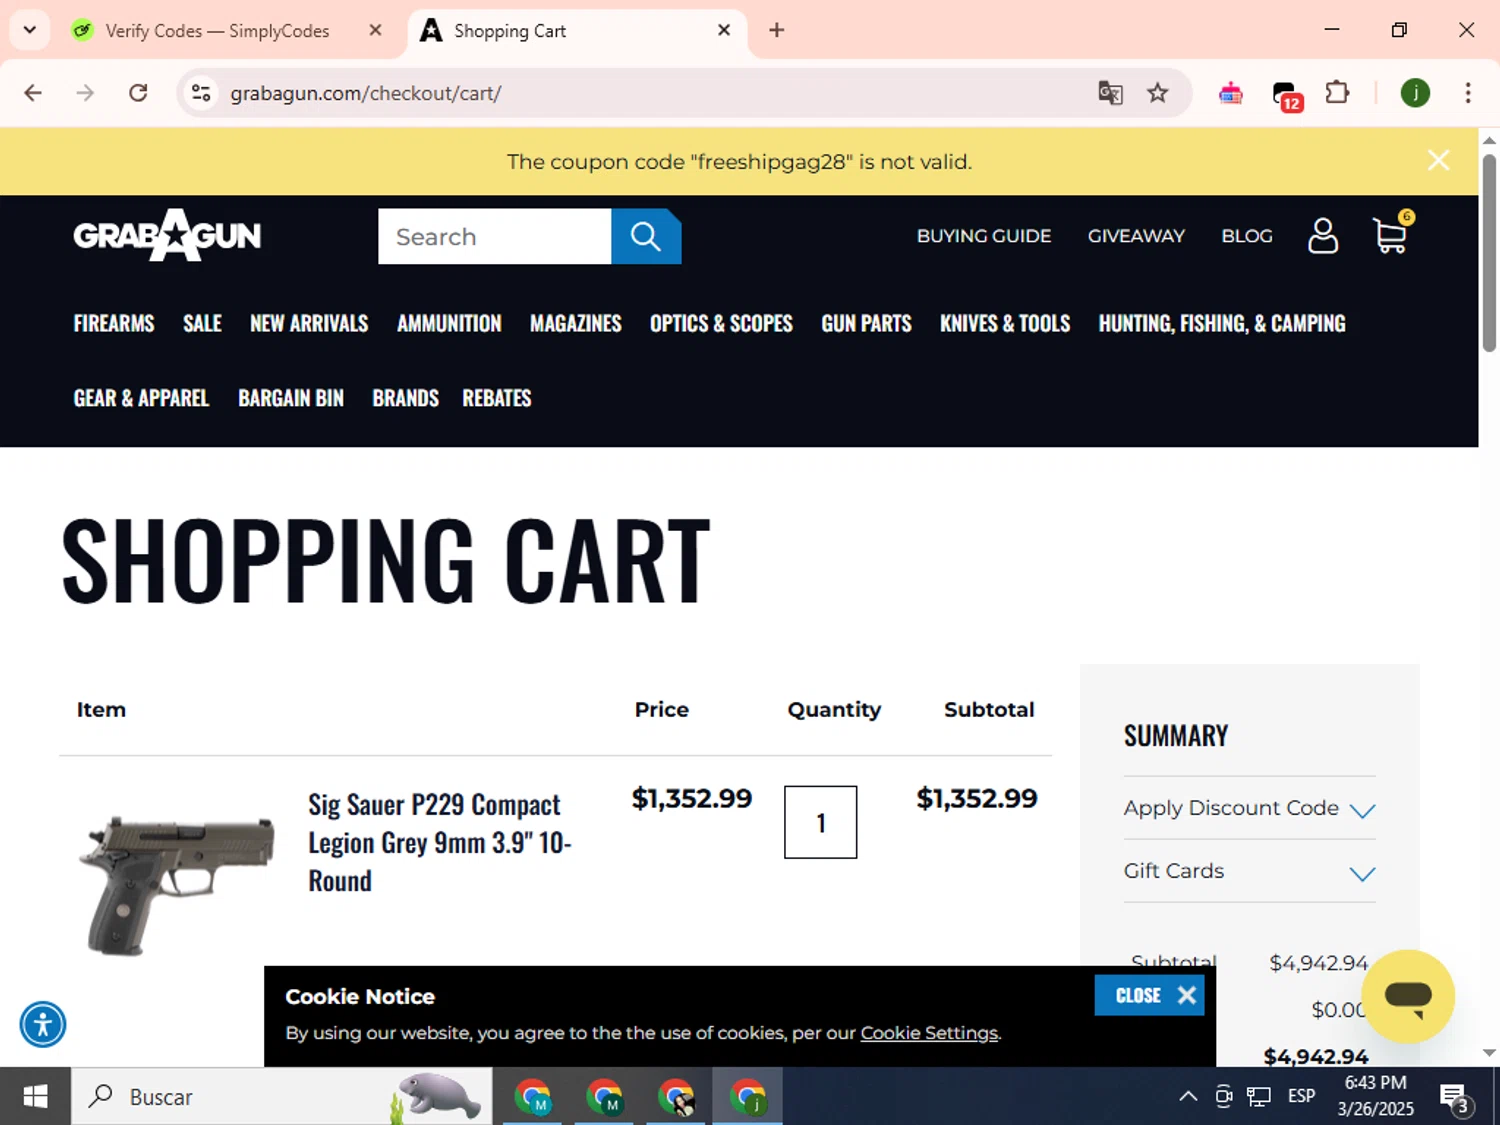Close the Cookie Notice with CLOSE button
Image resolution: width=1500 pixels, height=1125 pixels.
[x=1149, y=995]
